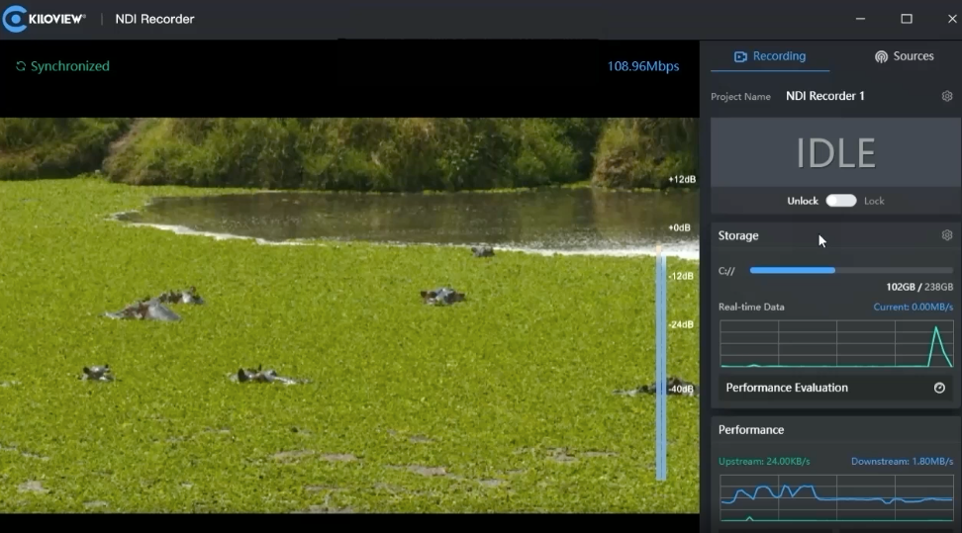Click the Upstream: 24.00KB/s label
Viewport: 962px width, 533px height.
(764, 461)
